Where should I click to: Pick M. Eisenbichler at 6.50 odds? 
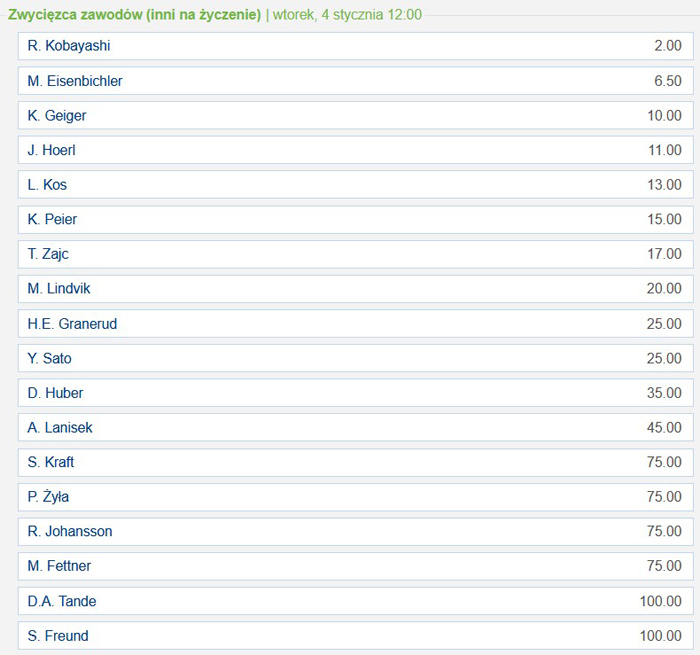[x=355, y=81]
